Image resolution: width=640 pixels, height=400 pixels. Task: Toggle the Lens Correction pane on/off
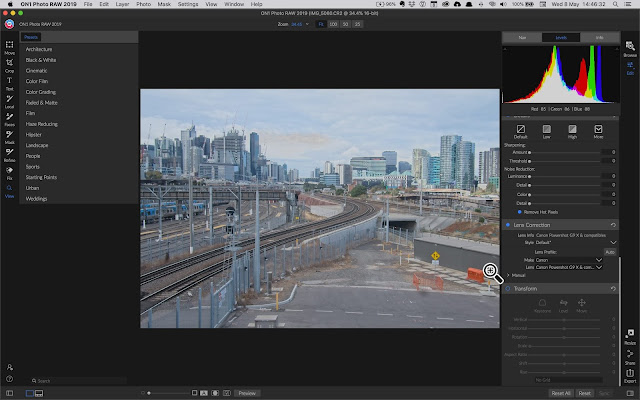pyautogui.click(x=509, y=225)
